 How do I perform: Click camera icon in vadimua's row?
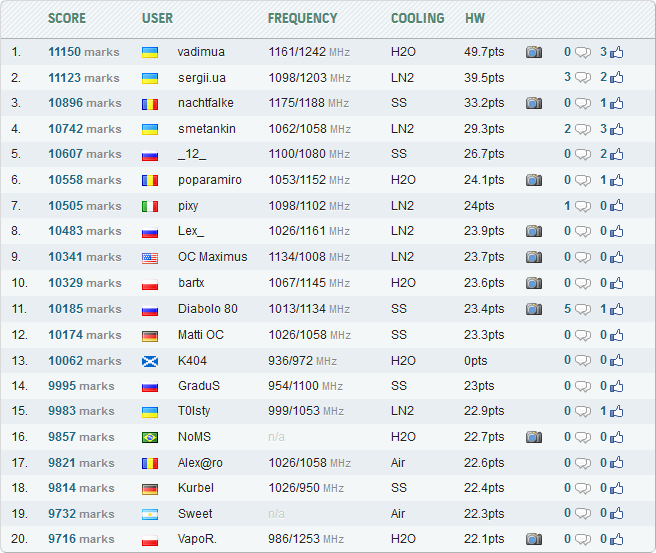(x=534, y=52)
